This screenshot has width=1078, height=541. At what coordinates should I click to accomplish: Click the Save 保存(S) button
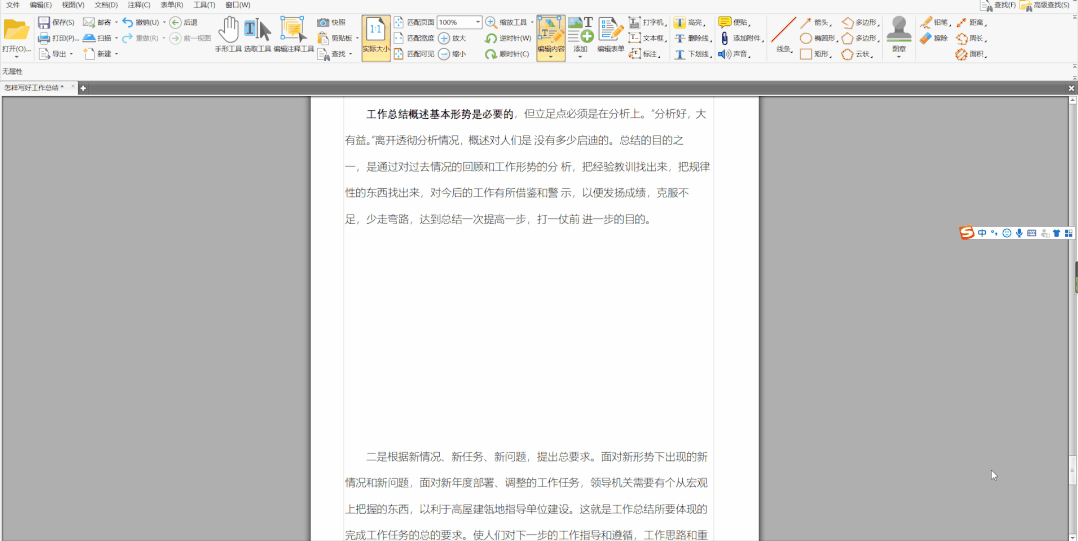coord(56,22)
